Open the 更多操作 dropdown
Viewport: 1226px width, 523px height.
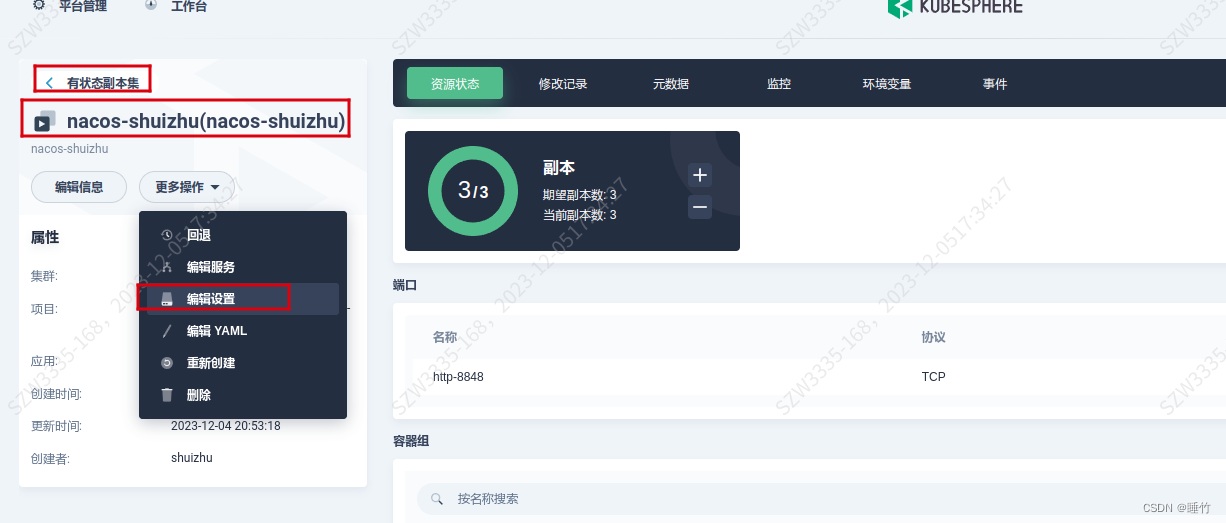point(187,187)
